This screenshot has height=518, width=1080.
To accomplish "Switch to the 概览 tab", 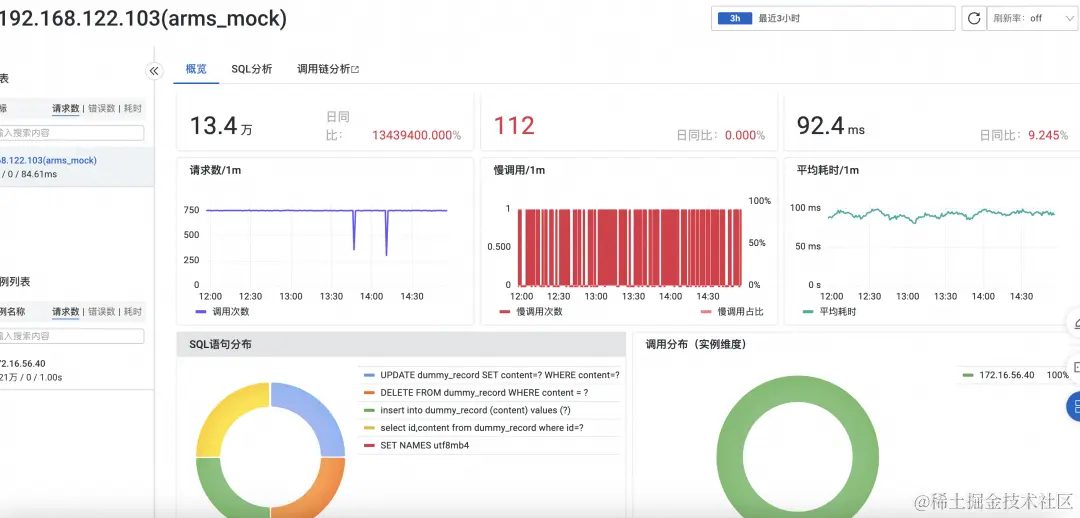I will [x=196, y=69].
